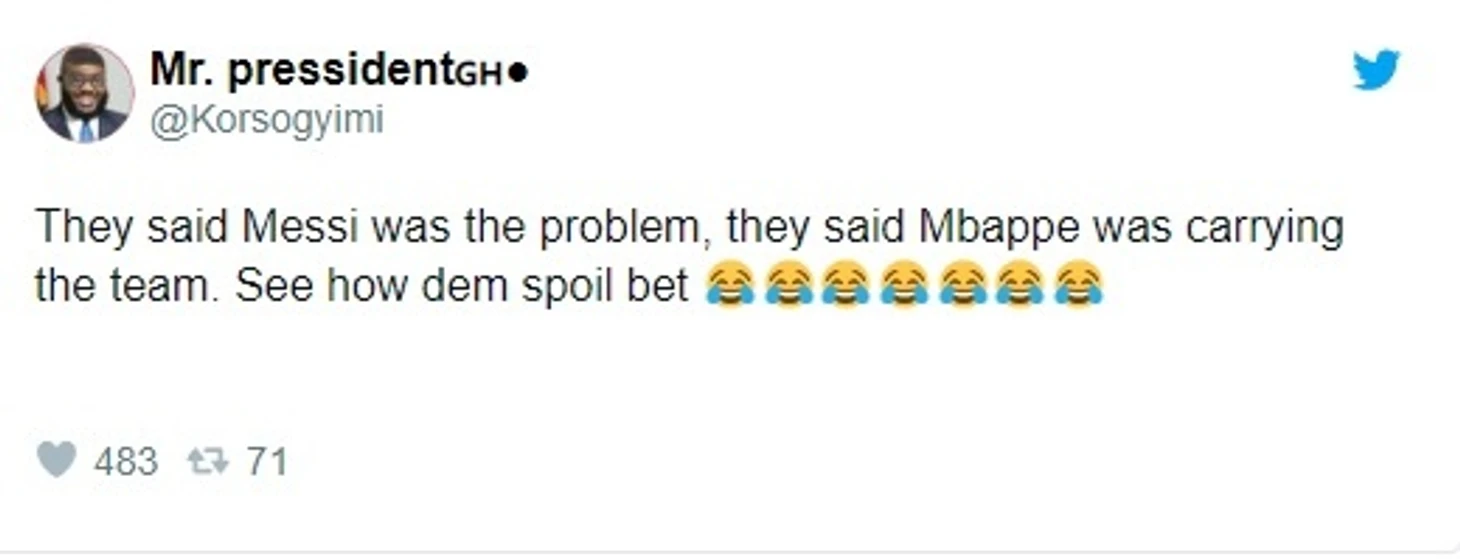
Task: Click the 71 retweets count
Action: (267, 462)
